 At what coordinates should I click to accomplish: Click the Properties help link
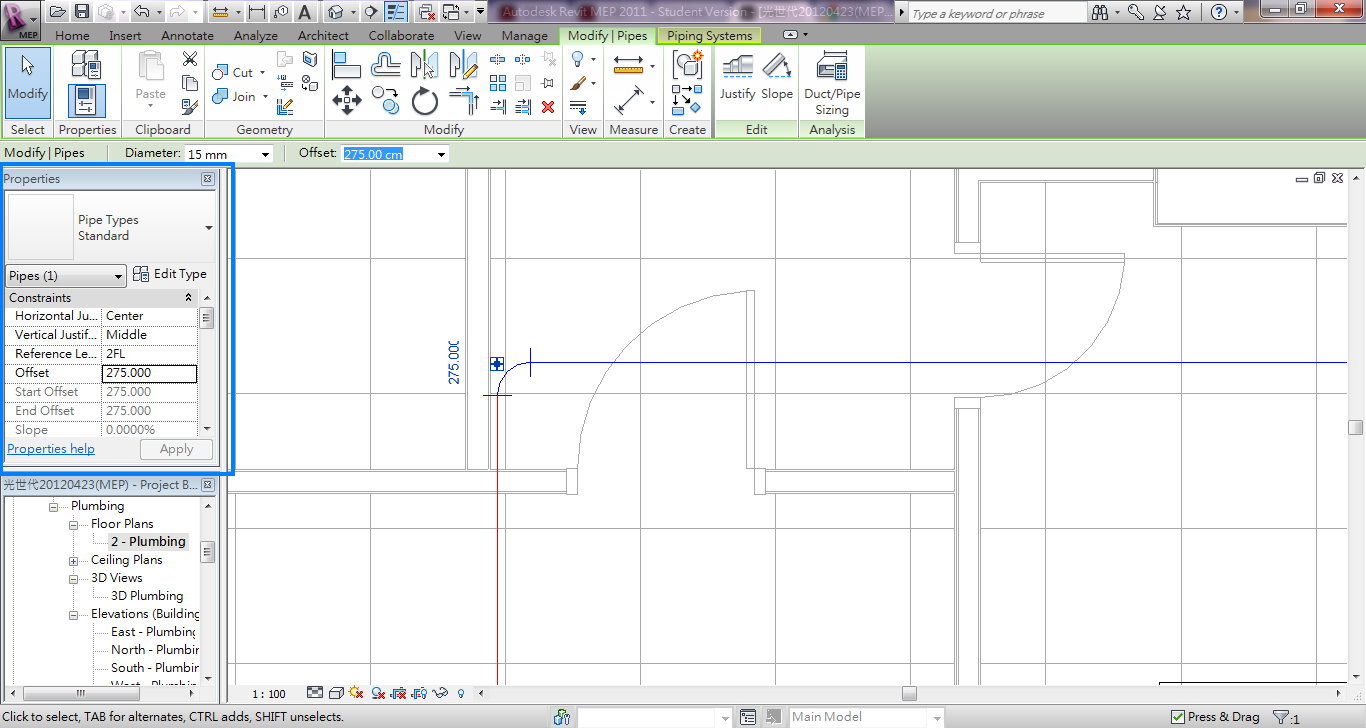coord(51,449)
